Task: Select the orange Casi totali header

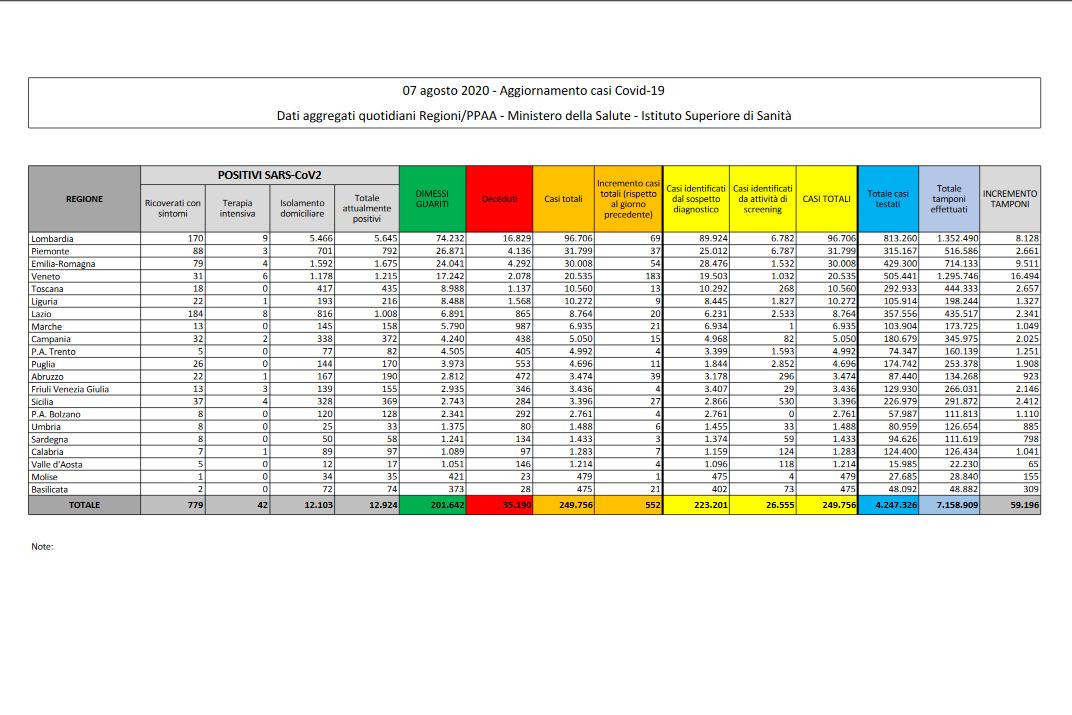Action: click(563, 199)
